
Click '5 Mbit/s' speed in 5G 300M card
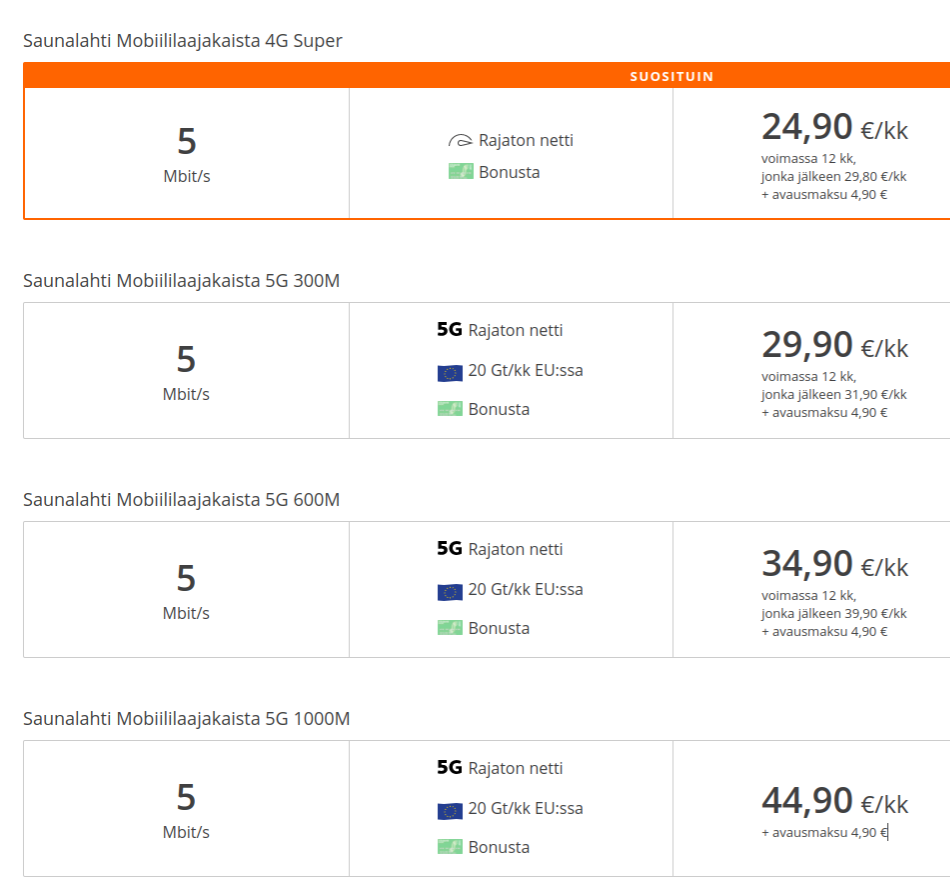186,373
